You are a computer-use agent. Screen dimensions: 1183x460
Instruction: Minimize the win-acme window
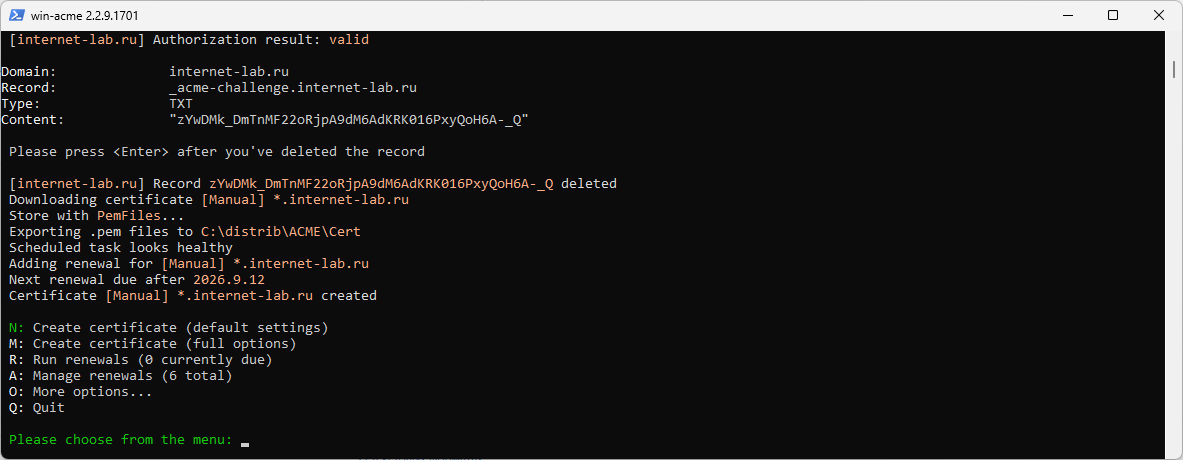click(1068, 15)
